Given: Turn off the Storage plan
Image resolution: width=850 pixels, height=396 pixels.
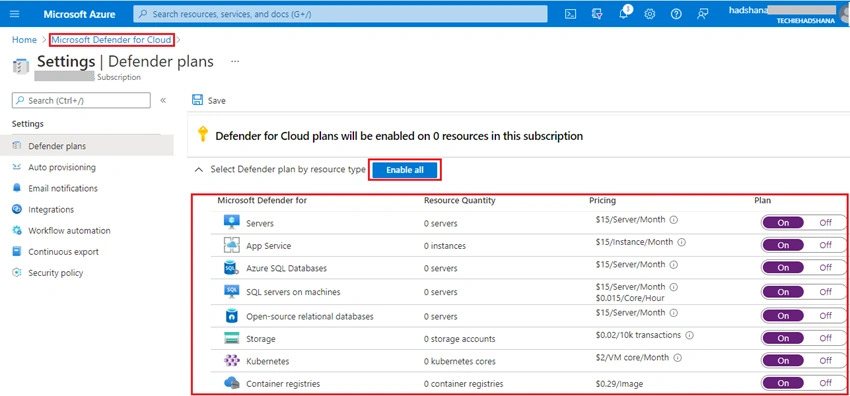Looking at the screenshot, I should tap(825, 337).
